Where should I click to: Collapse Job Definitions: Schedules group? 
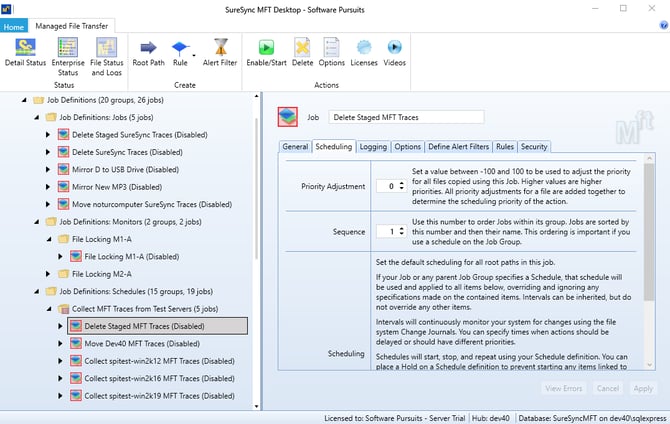[x=36, y=292]
